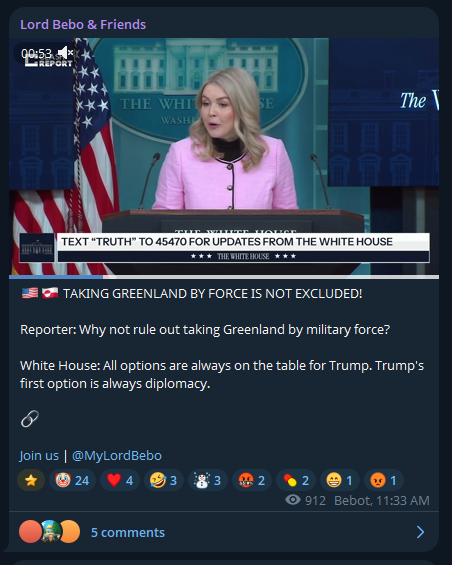Screen dimensions: 452x565
Task: React with the cursing face emoji
Action: pos(252,480)
